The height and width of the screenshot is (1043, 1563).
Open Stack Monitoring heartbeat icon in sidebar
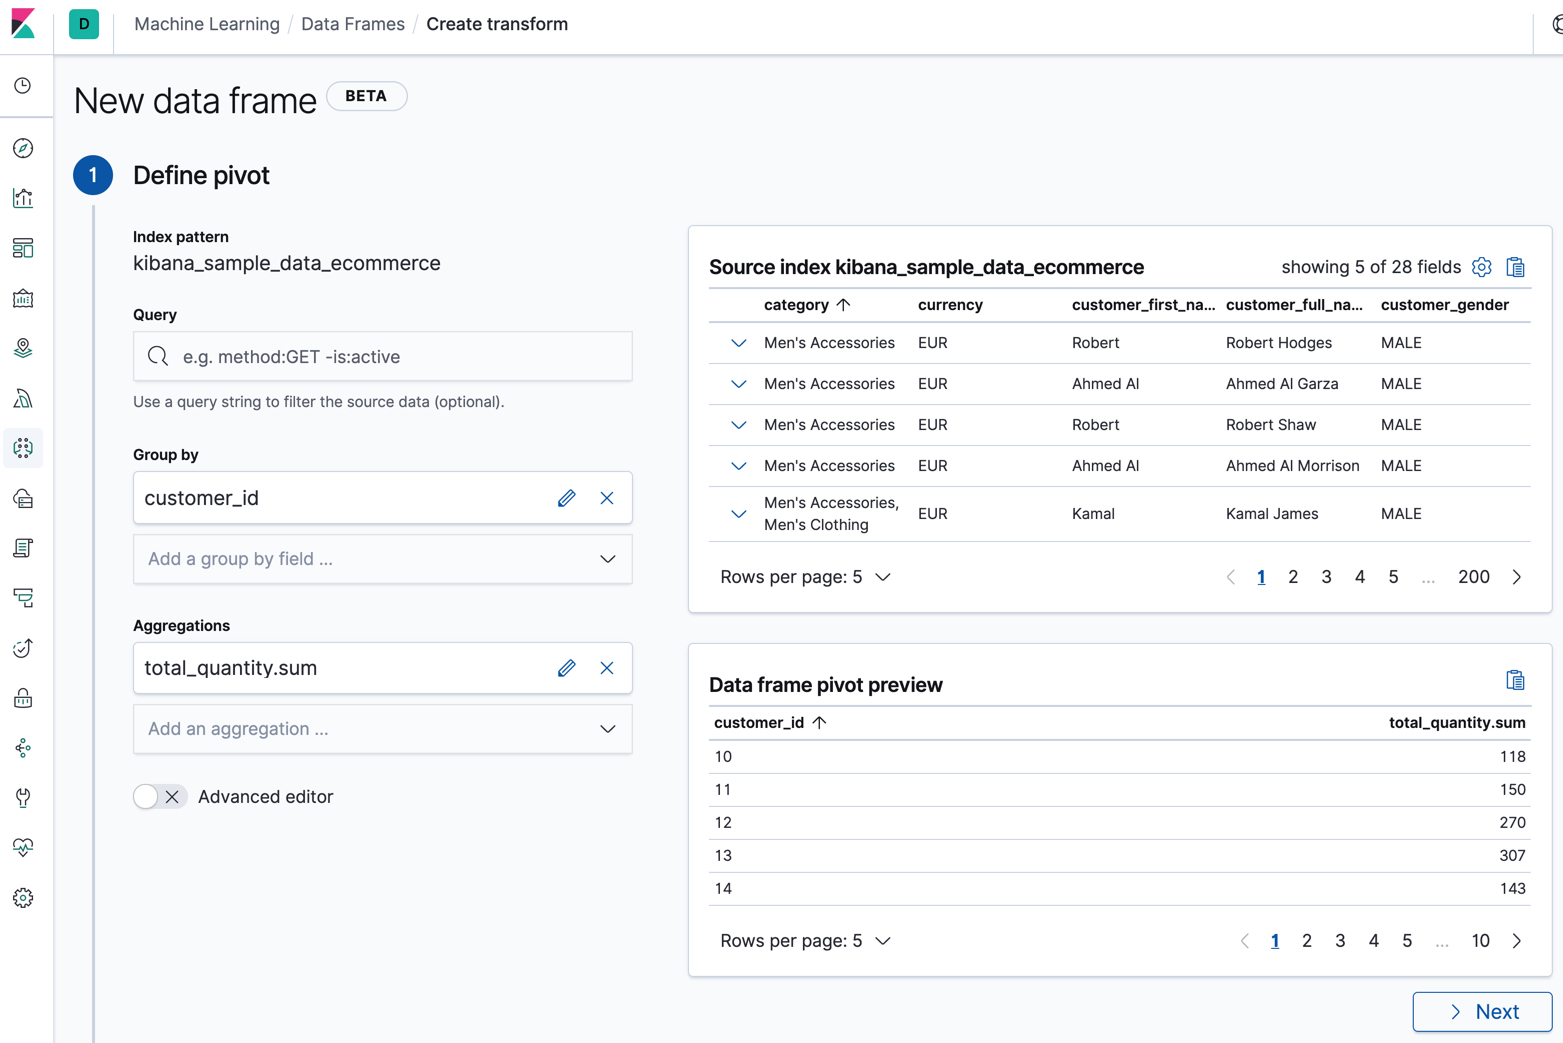[22, 847]
